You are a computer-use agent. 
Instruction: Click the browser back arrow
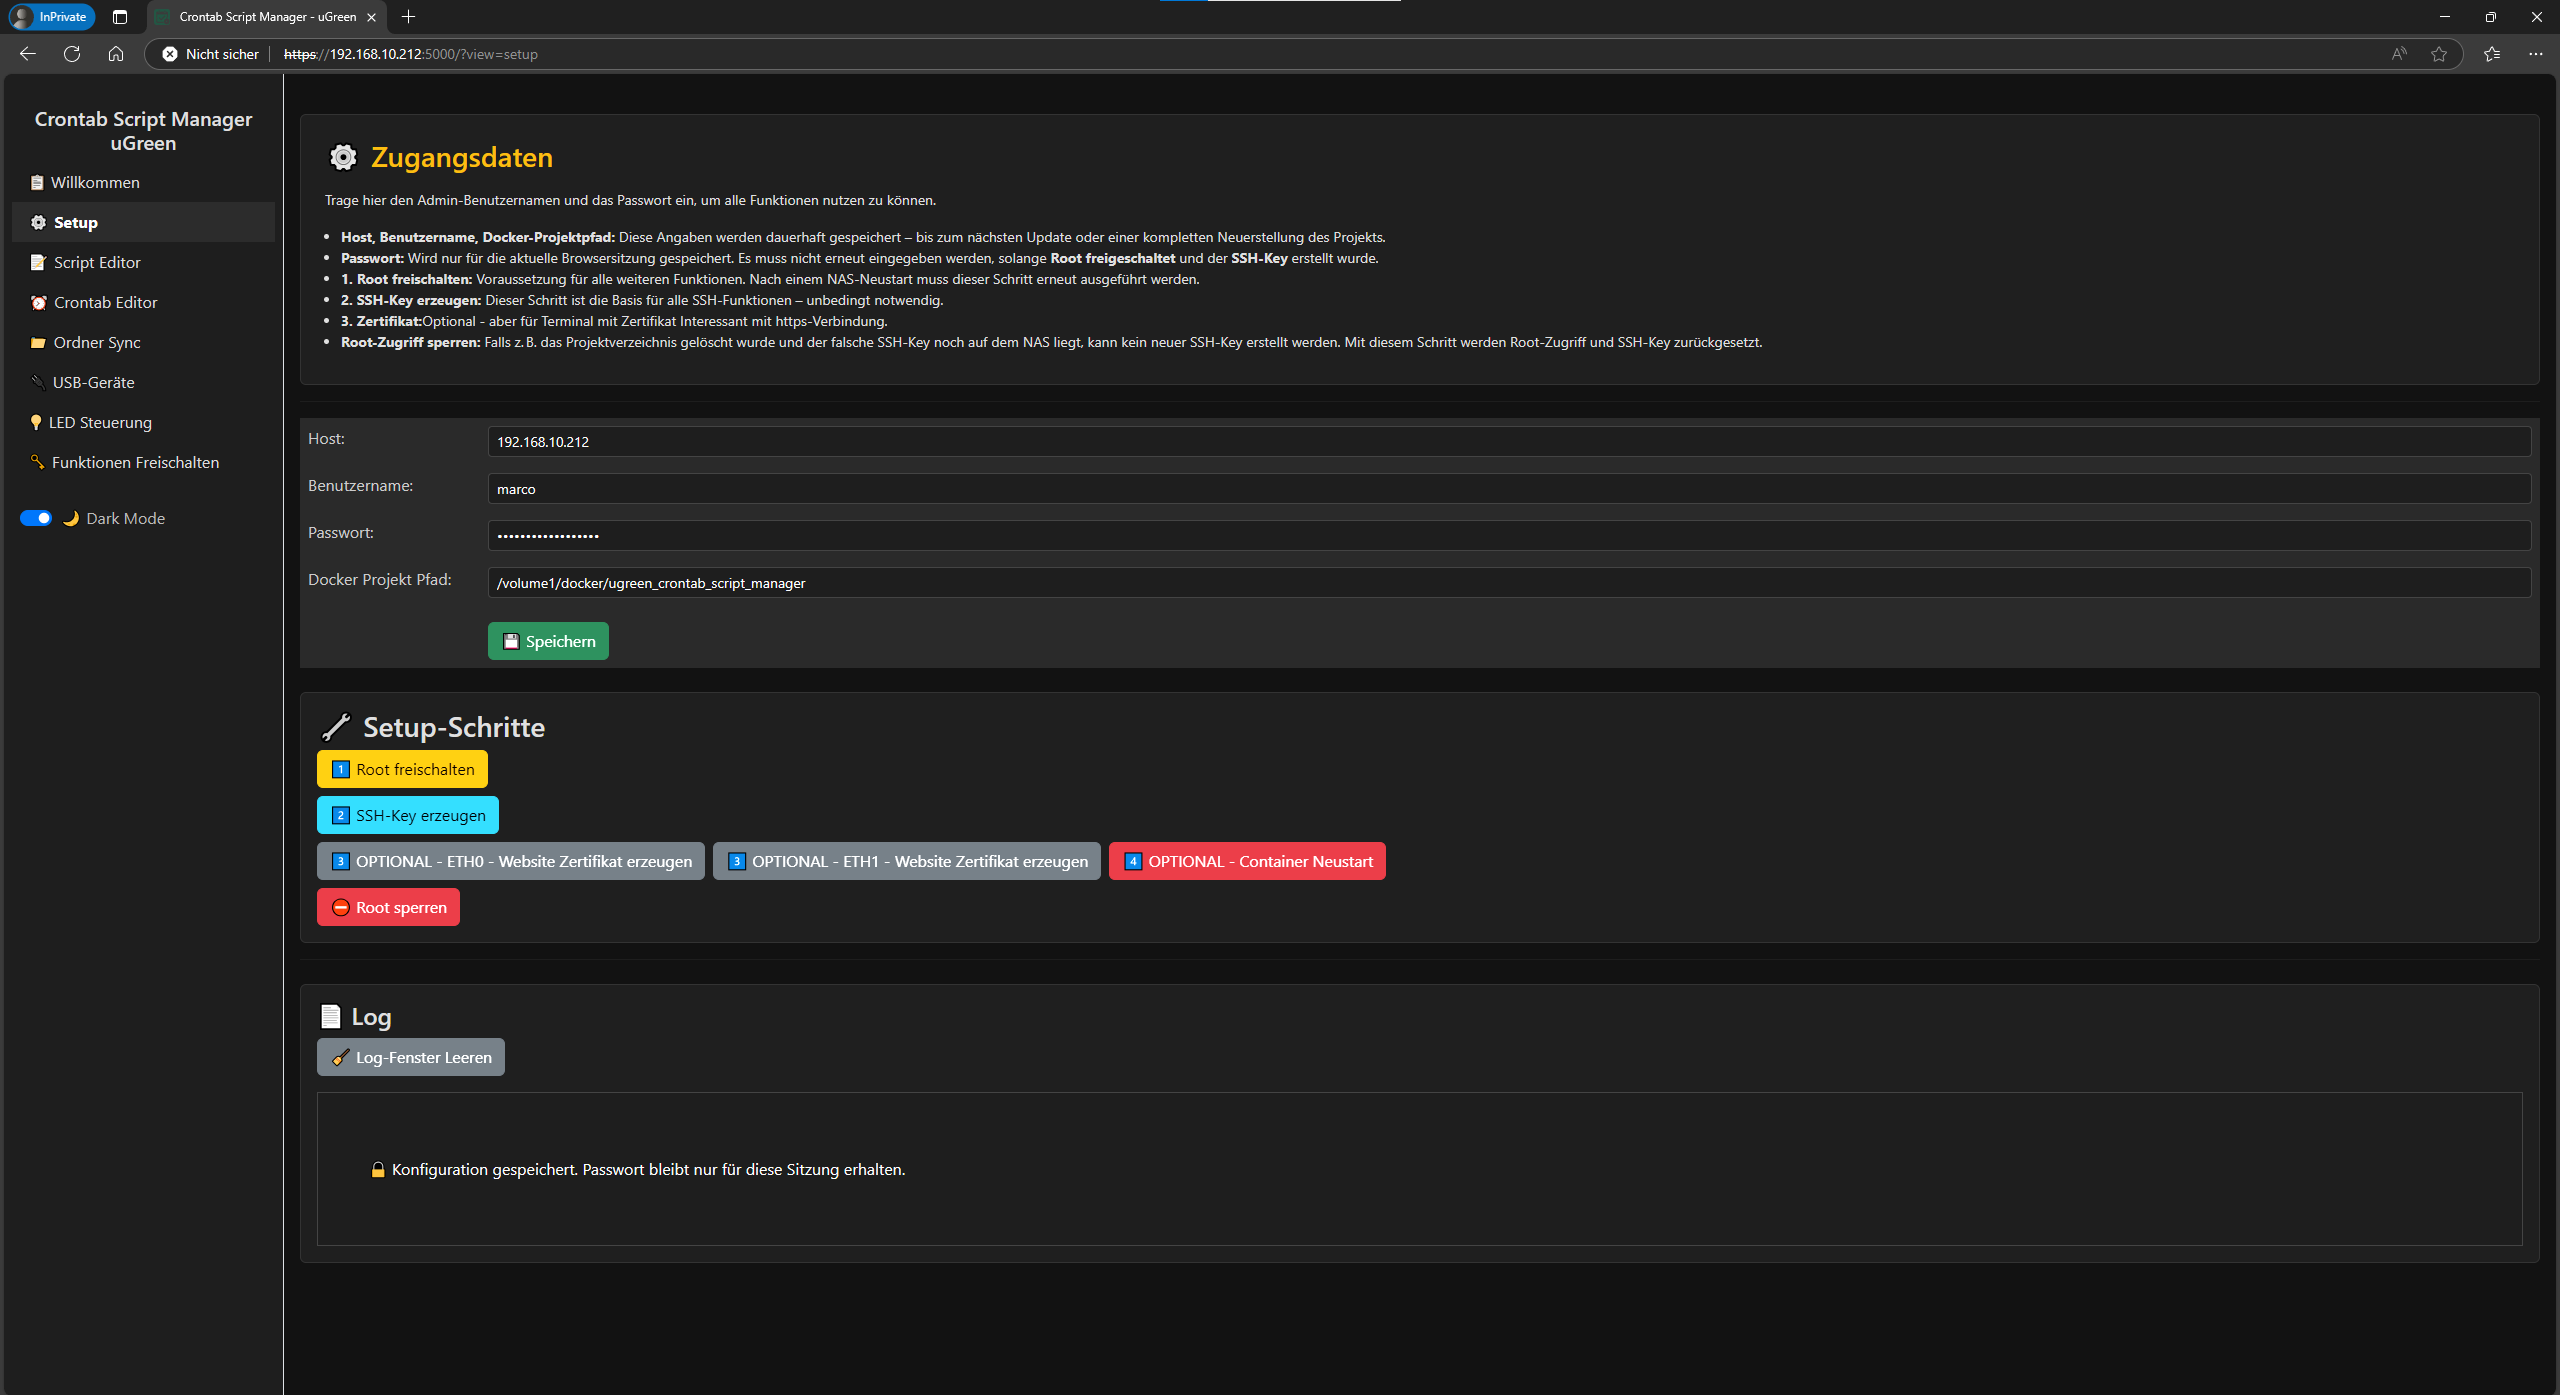point(28,54)
